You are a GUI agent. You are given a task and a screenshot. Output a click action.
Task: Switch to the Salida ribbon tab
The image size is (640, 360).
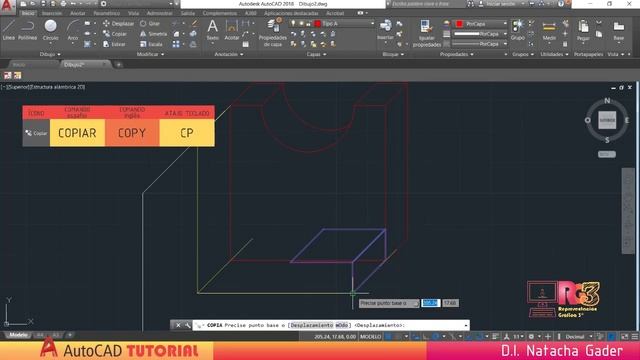click(x=188, y=13)
